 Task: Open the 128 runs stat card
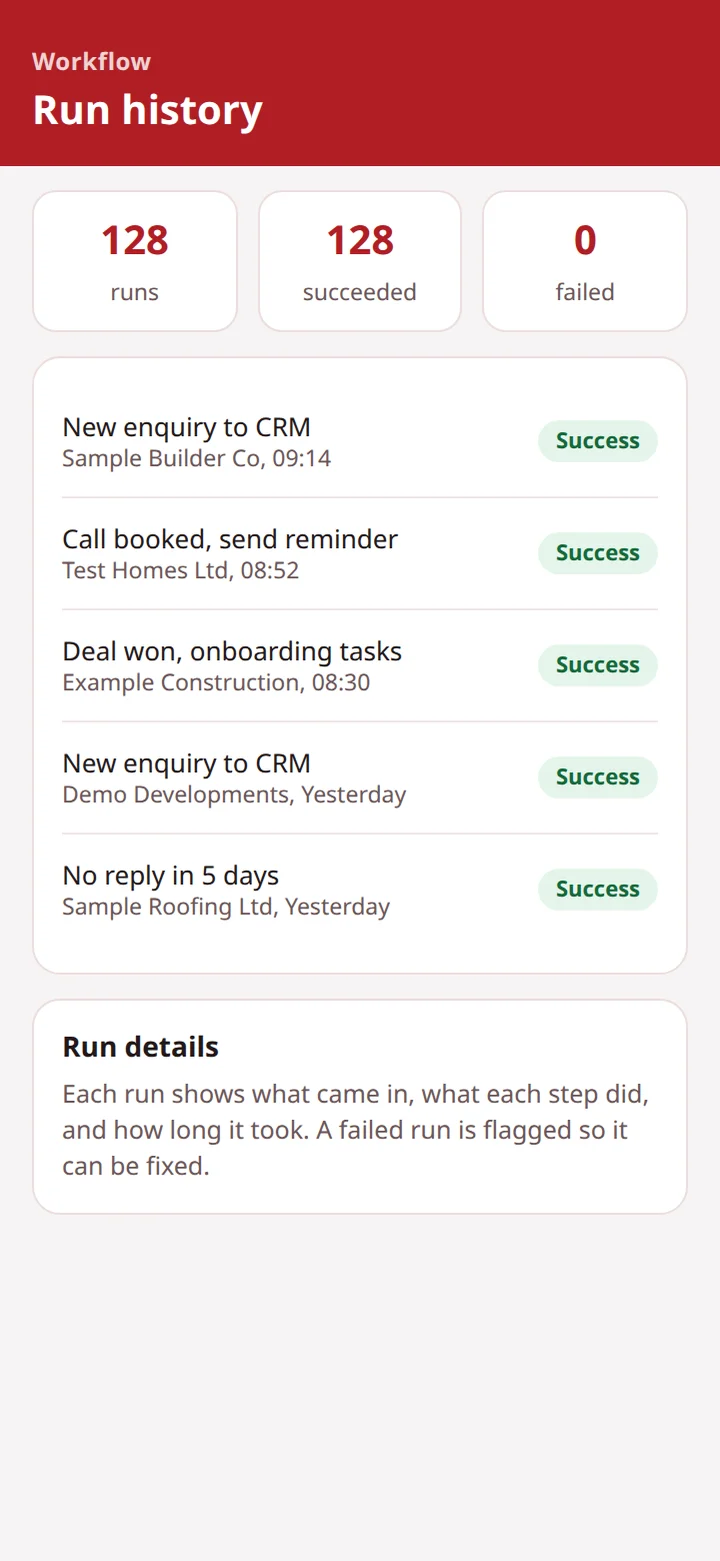click(x=135, y=261)
